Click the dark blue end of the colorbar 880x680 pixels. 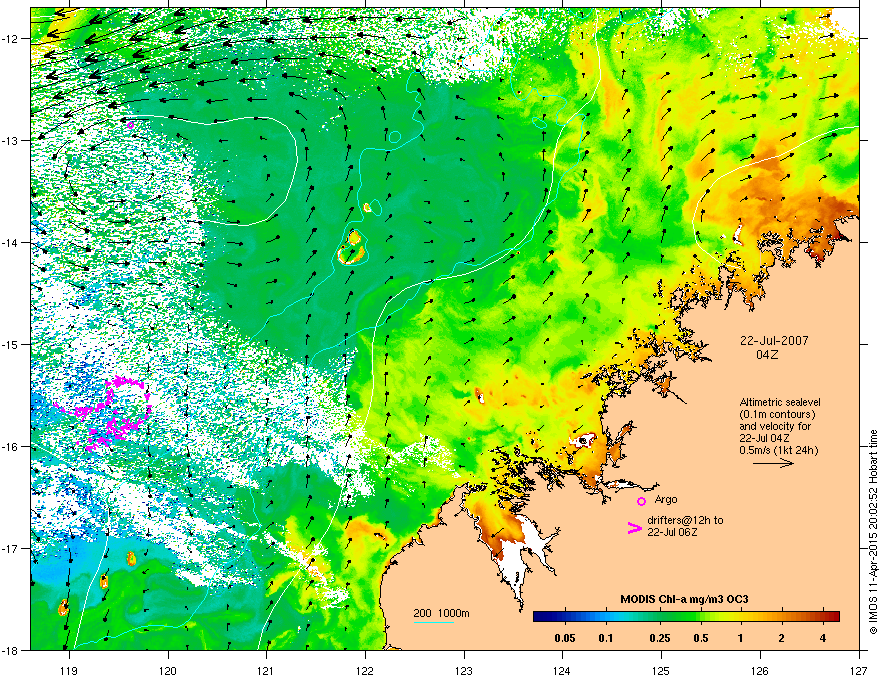click(x=542, y=616)
